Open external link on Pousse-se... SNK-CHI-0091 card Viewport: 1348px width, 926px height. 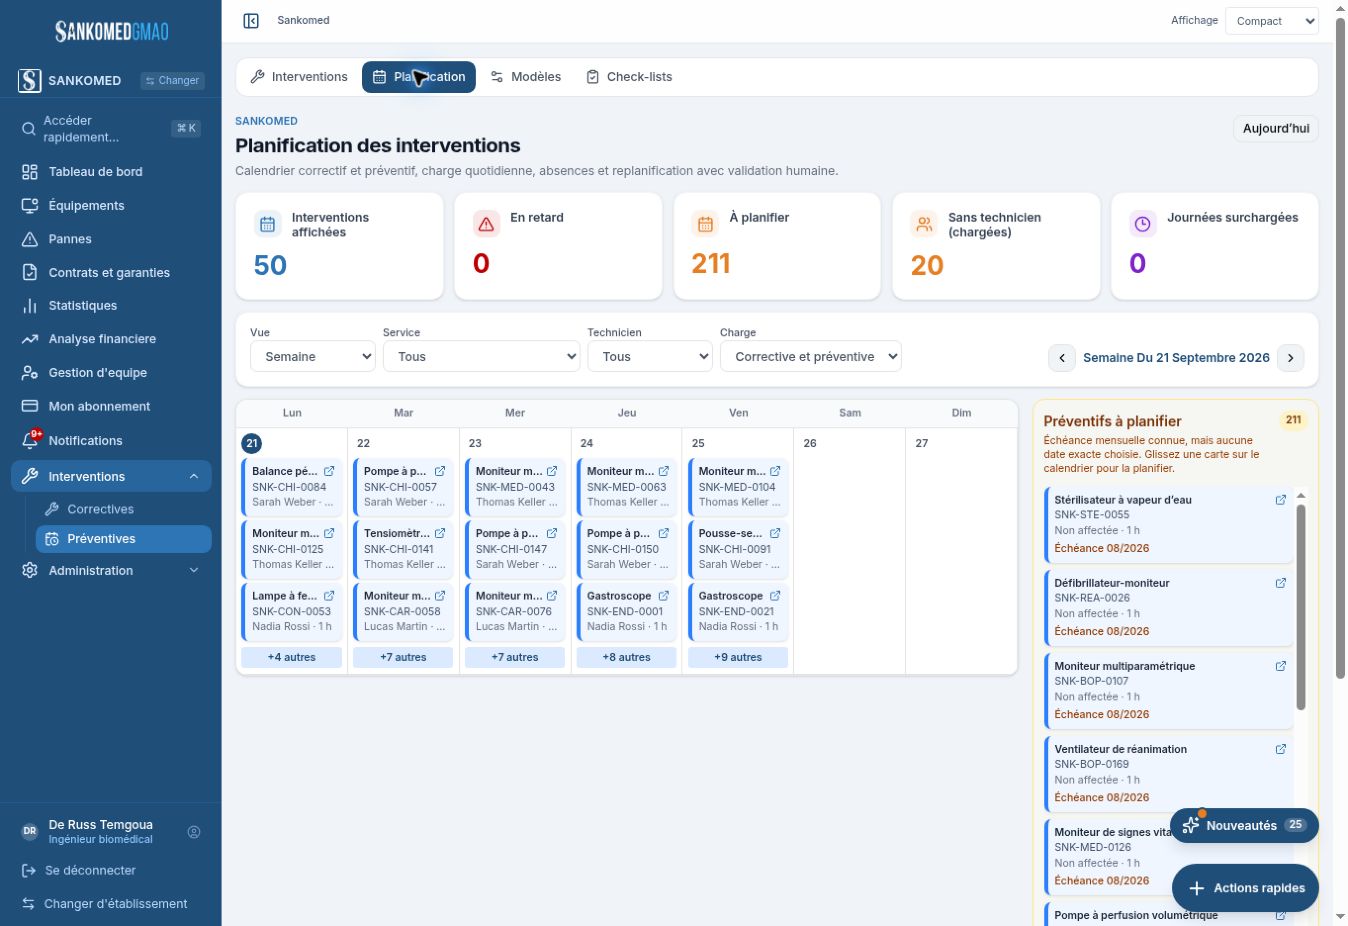[775, 533]
